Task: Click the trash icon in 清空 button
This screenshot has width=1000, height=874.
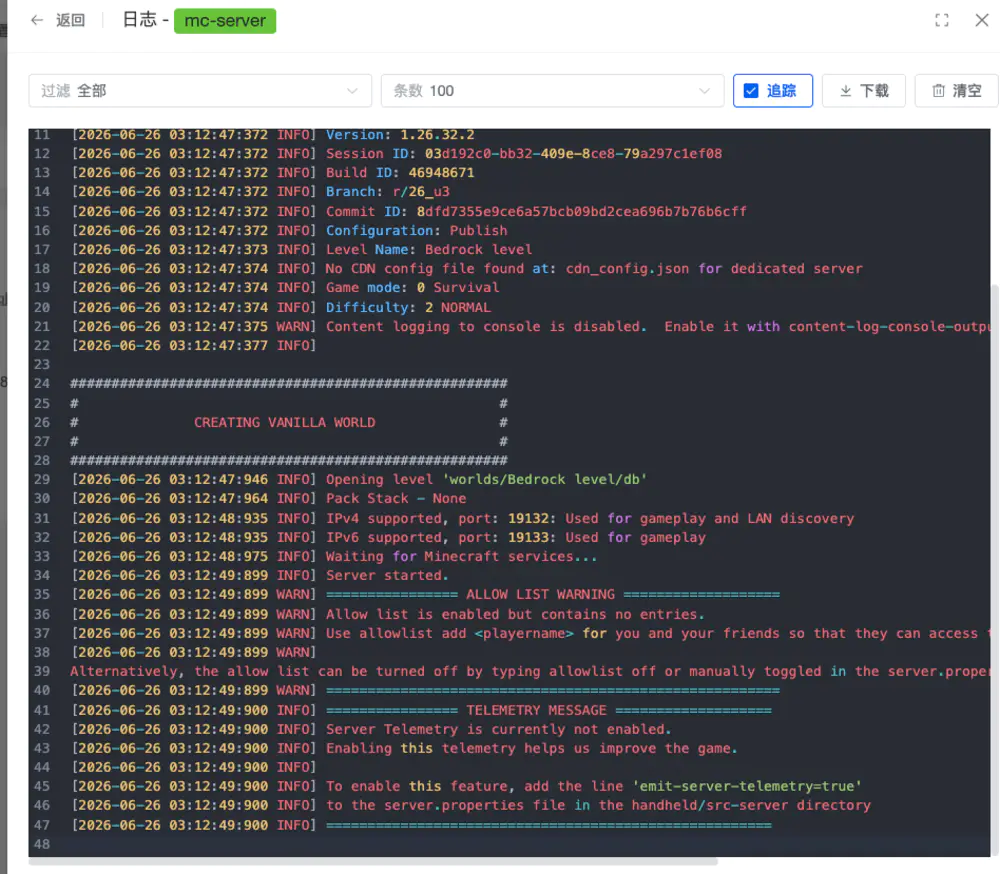Action: pyautogui.click(x=938, y=91)
